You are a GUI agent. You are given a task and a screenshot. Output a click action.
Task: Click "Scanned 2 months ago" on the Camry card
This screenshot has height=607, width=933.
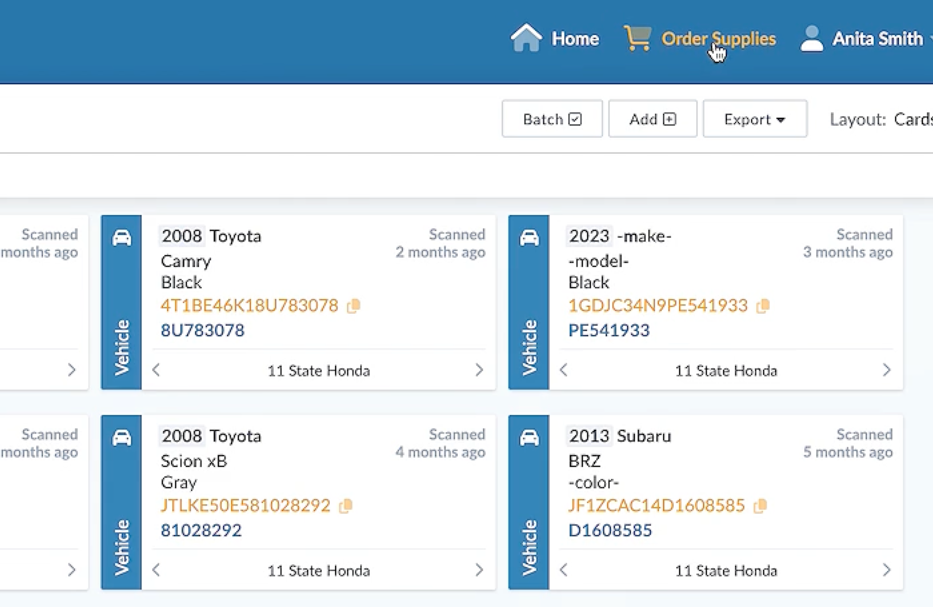coord(440,243)
